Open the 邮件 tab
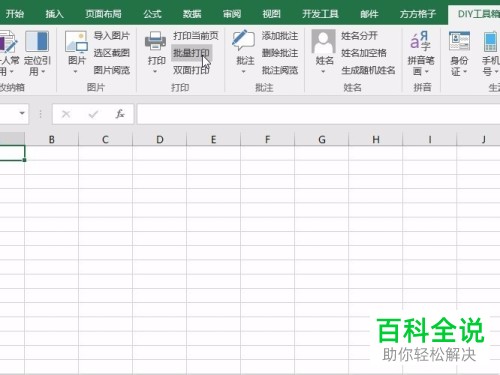The height and width of the screenshot is (375, 500). (x=369, y=14)
